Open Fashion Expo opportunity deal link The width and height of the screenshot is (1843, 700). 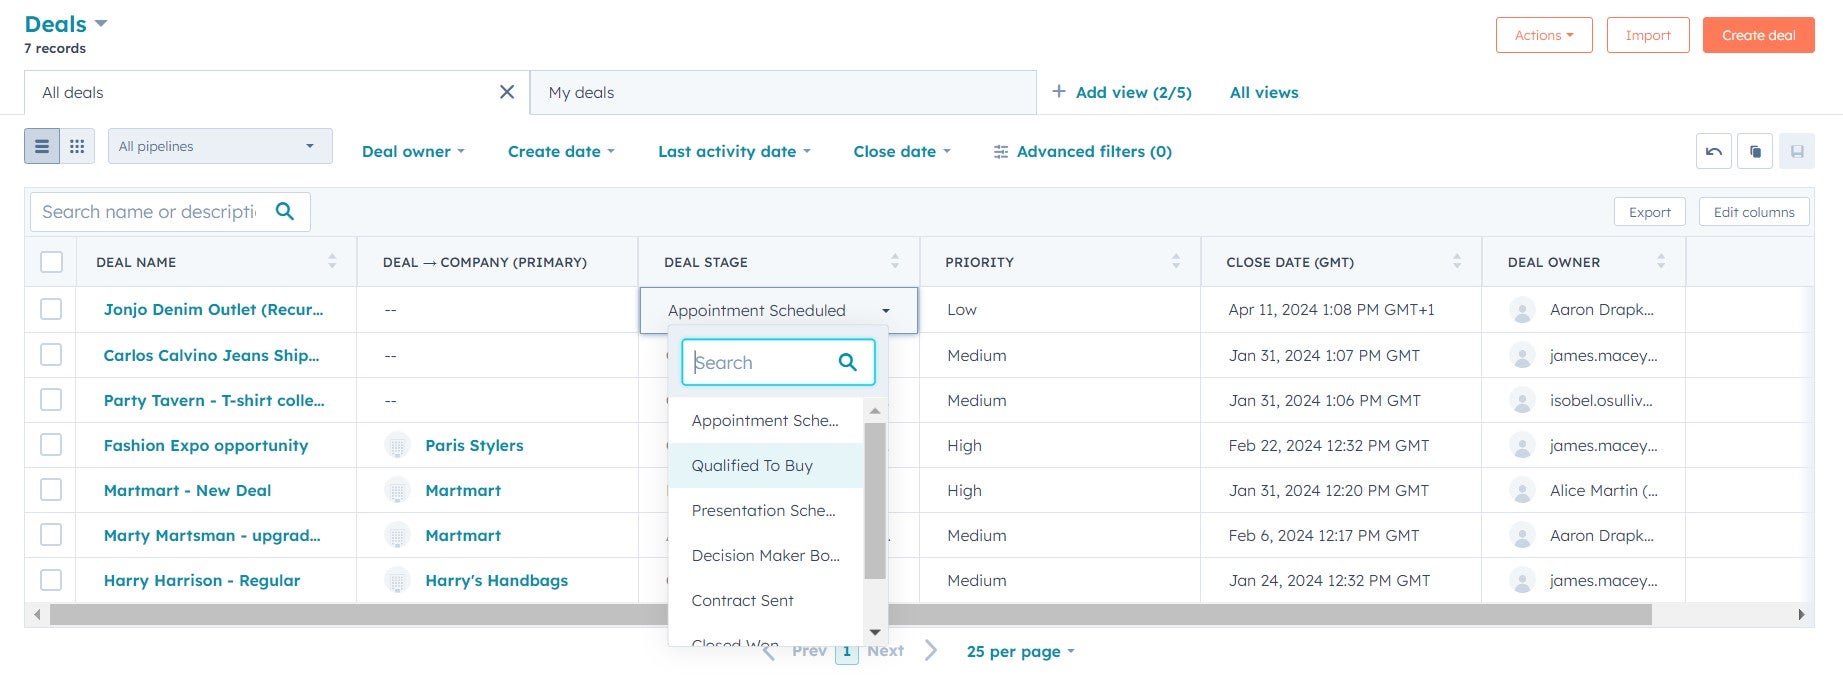[x=206, y=445]
